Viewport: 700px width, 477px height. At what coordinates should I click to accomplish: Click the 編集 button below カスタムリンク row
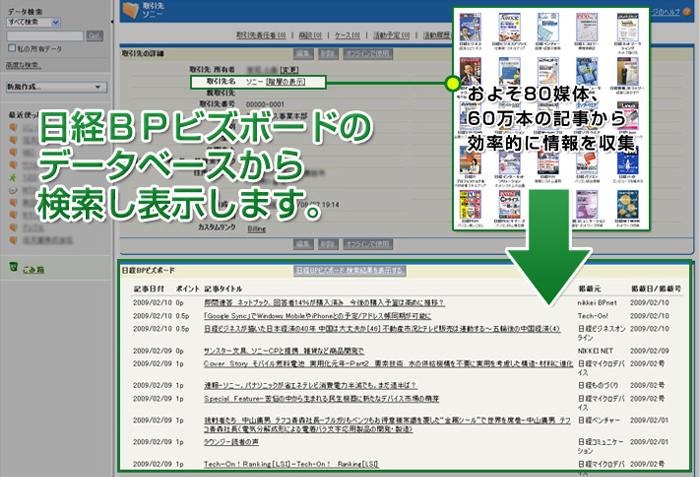click(x=303, y=244)
